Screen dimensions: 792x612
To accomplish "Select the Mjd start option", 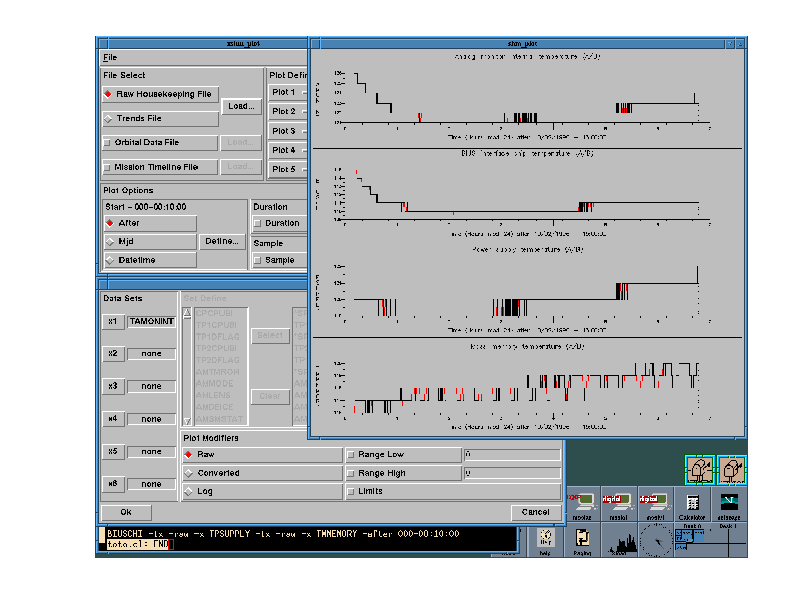I will [x=150, y=242].
